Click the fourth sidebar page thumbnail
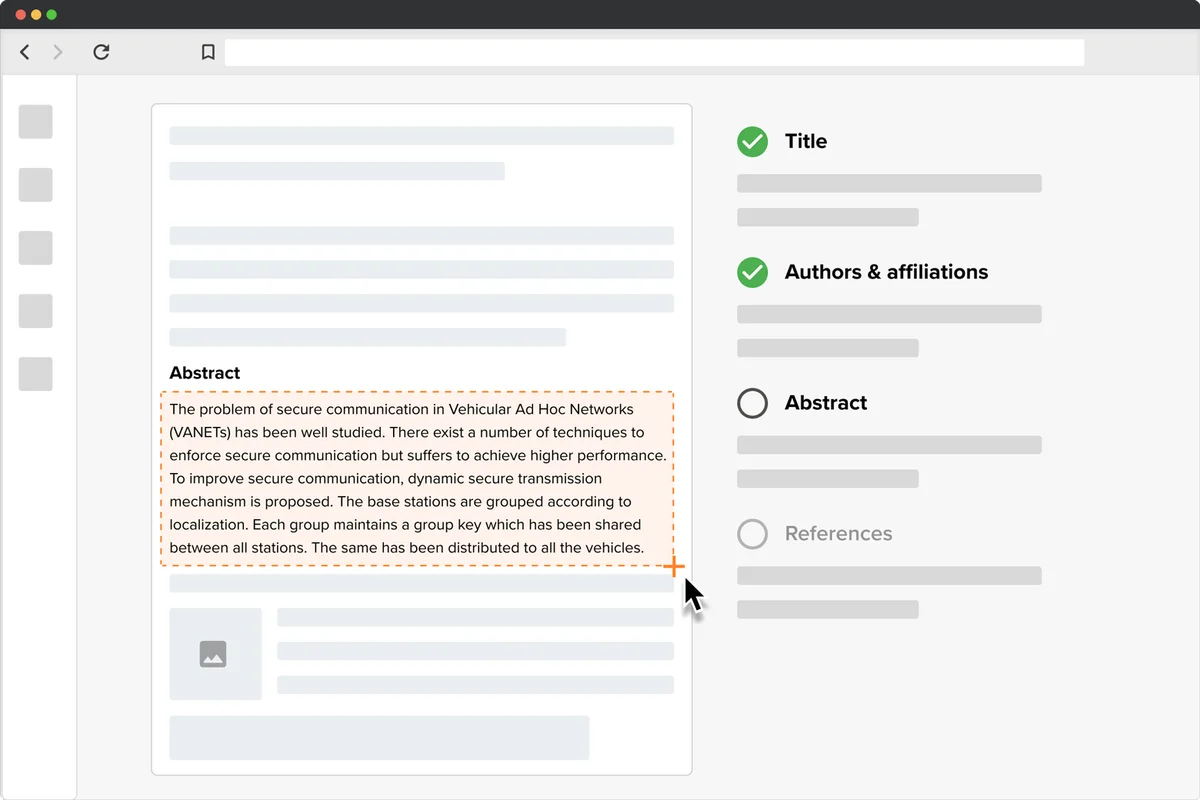 (x=35, y=311)
